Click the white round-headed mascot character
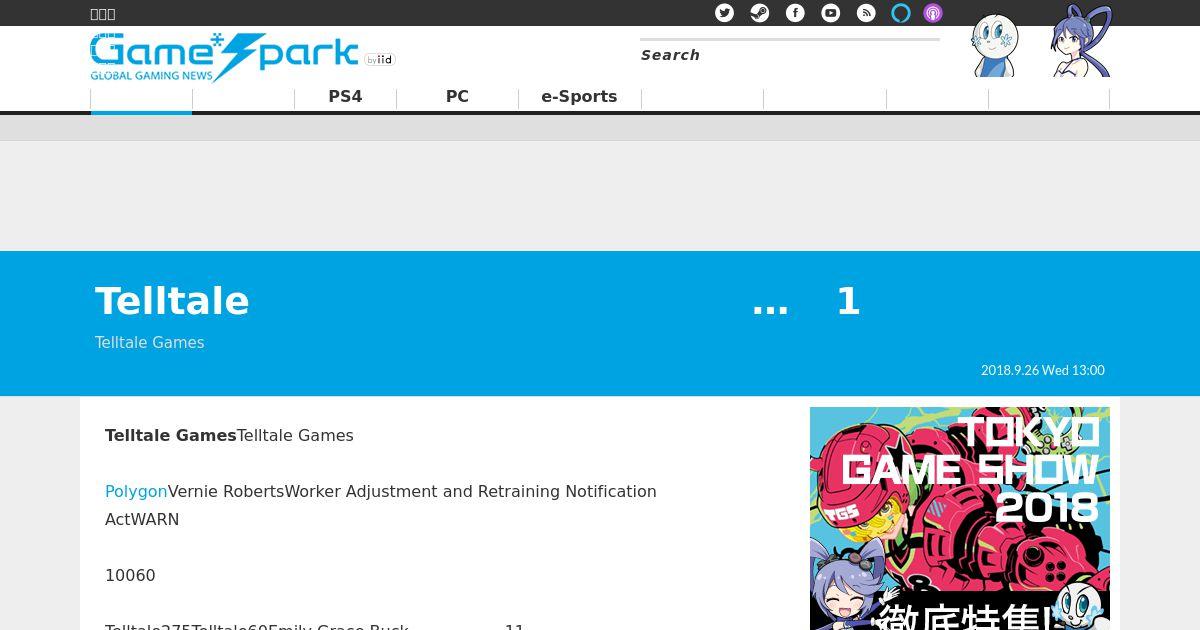 (995, 45)
